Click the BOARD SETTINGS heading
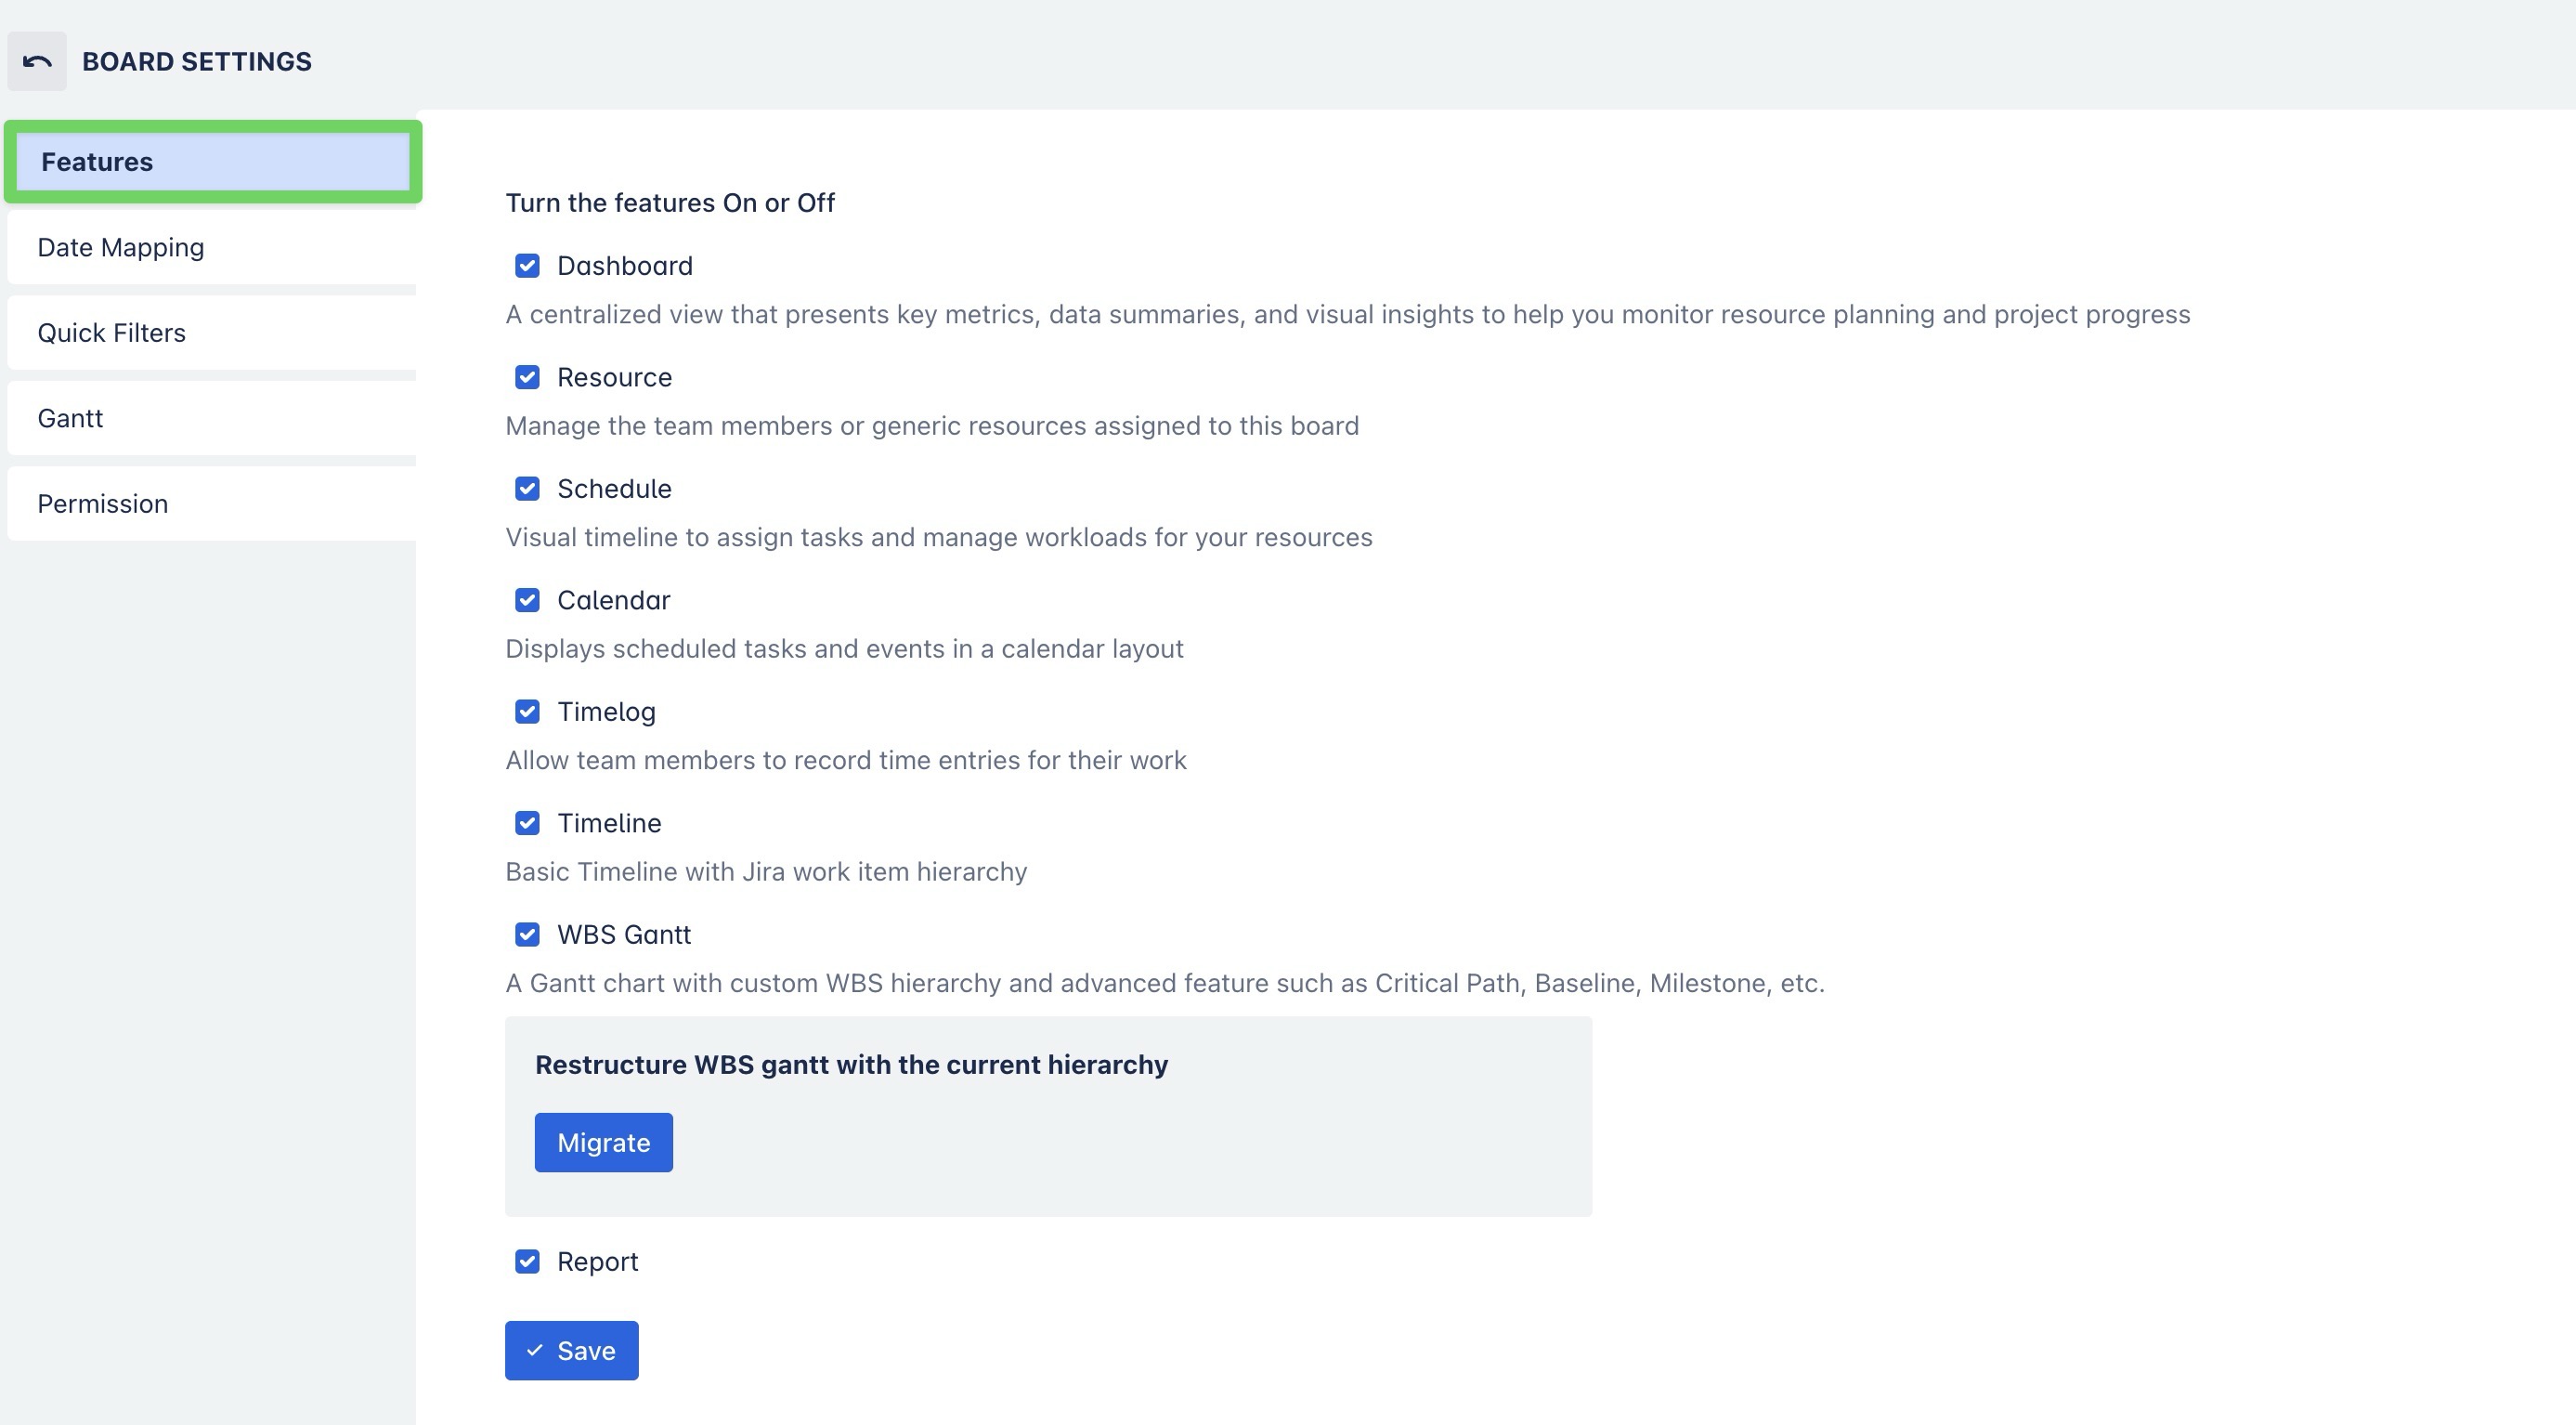 (x=197, y=62)
